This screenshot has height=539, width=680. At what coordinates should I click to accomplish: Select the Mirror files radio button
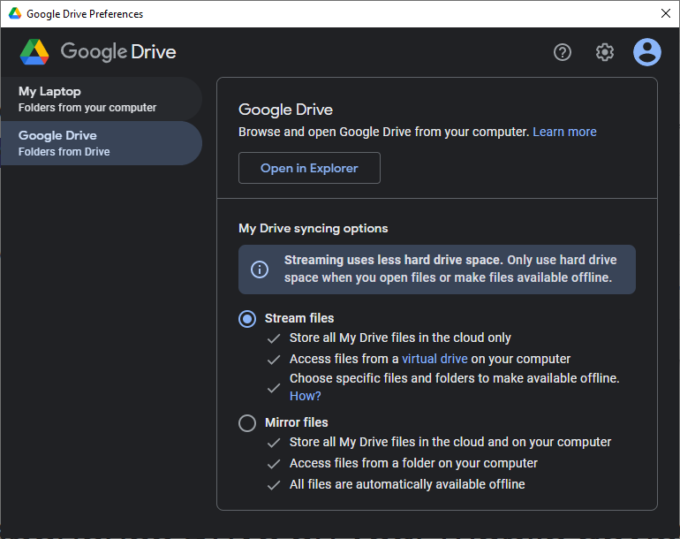pos(247,423)
